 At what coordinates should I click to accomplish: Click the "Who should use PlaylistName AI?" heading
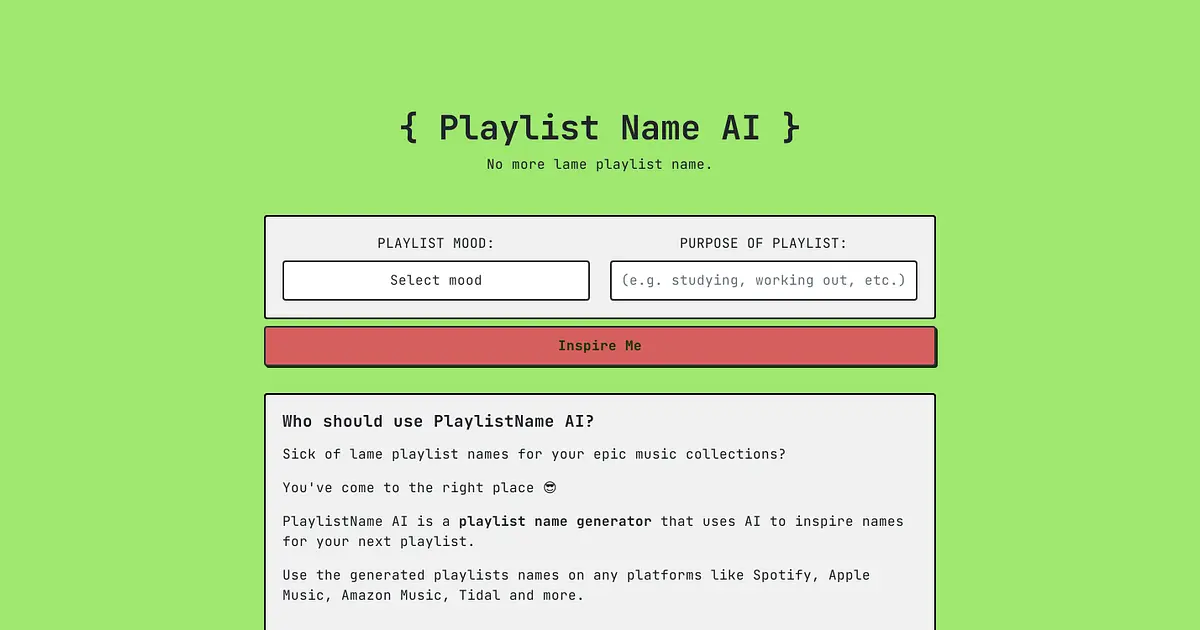[438, 421]
